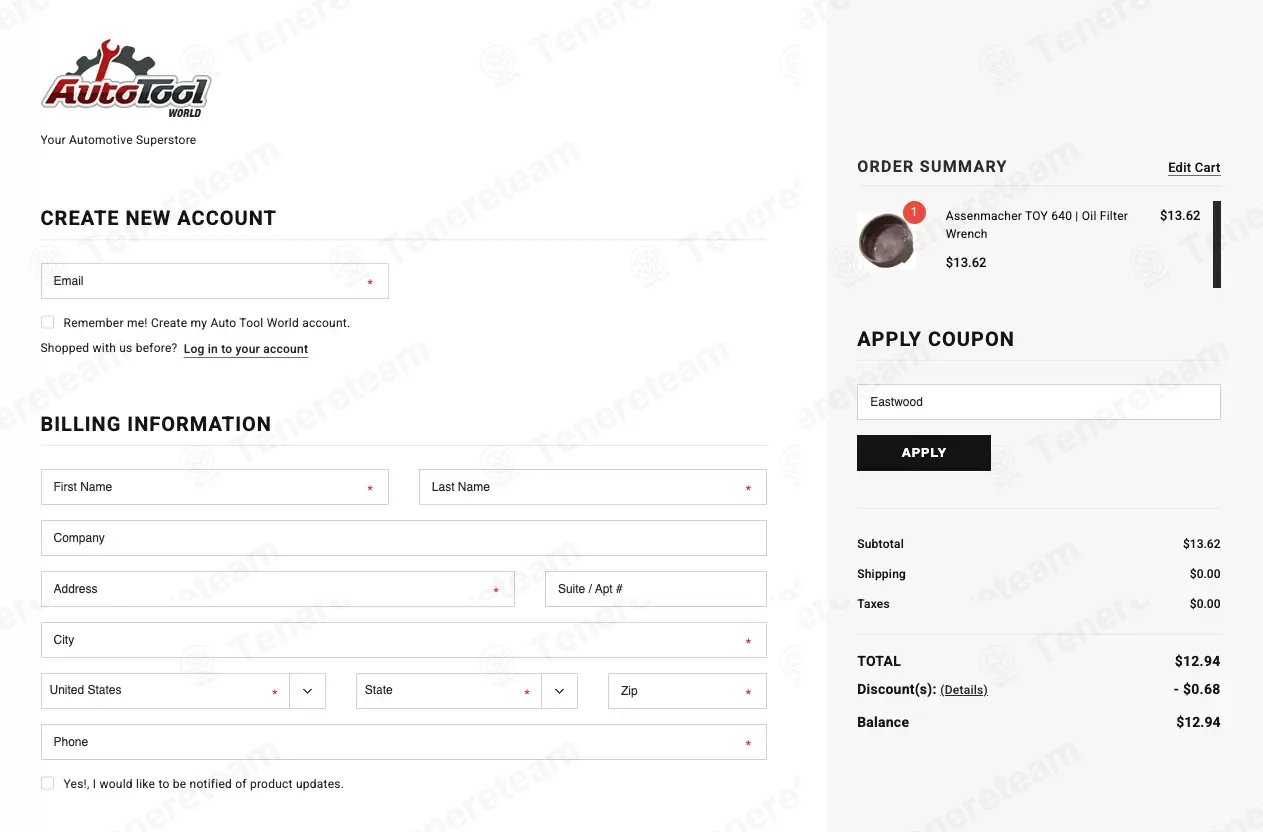View discount Details link
The image size is (1263, 832).
pos(964,690)
